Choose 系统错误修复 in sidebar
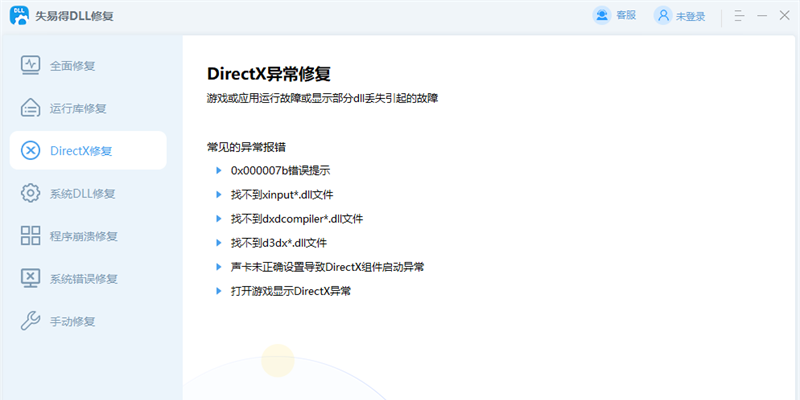The width and height of the screenshot is (800, 400). (x=88, y=279)
